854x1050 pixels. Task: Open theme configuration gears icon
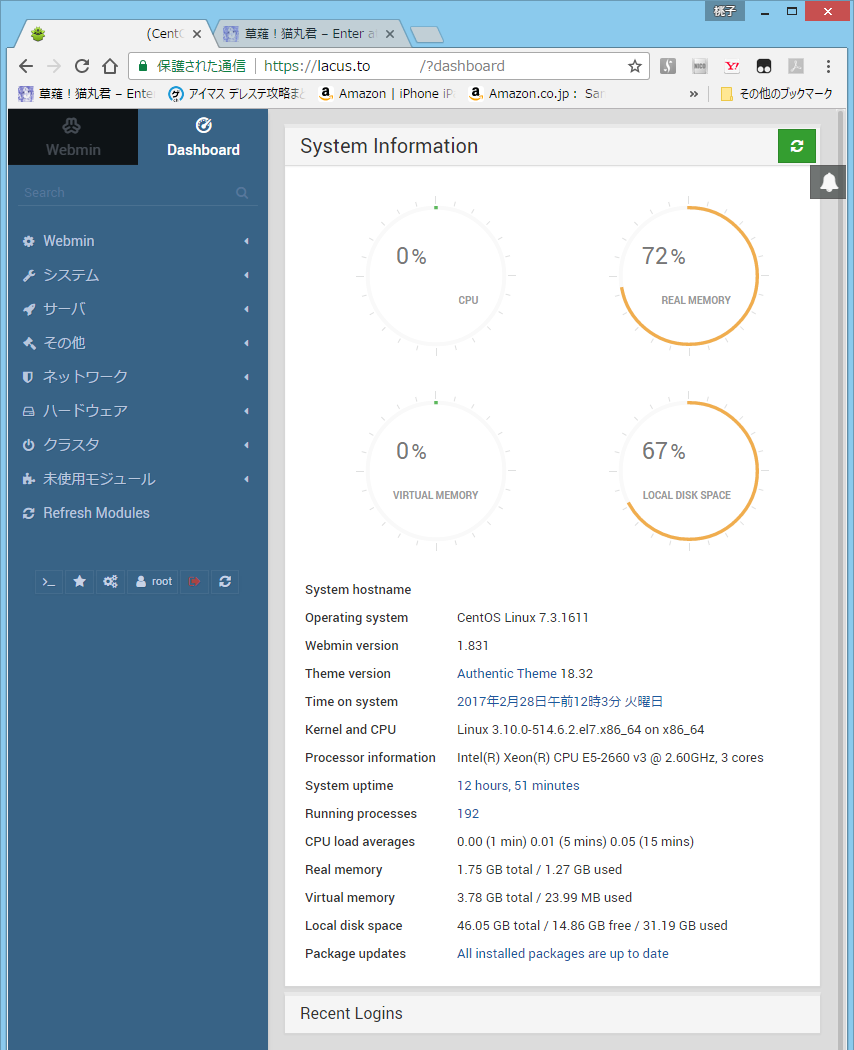coord(110,582)
